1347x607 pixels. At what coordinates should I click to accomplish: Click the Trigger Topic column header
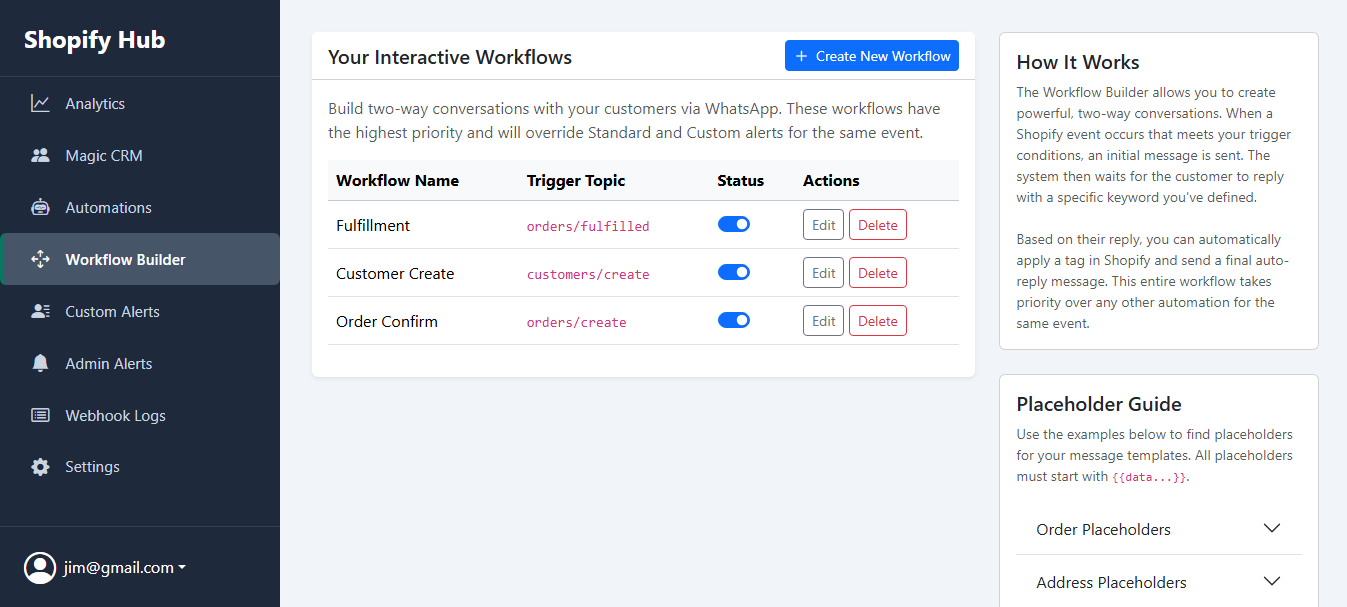coord(576,181)
